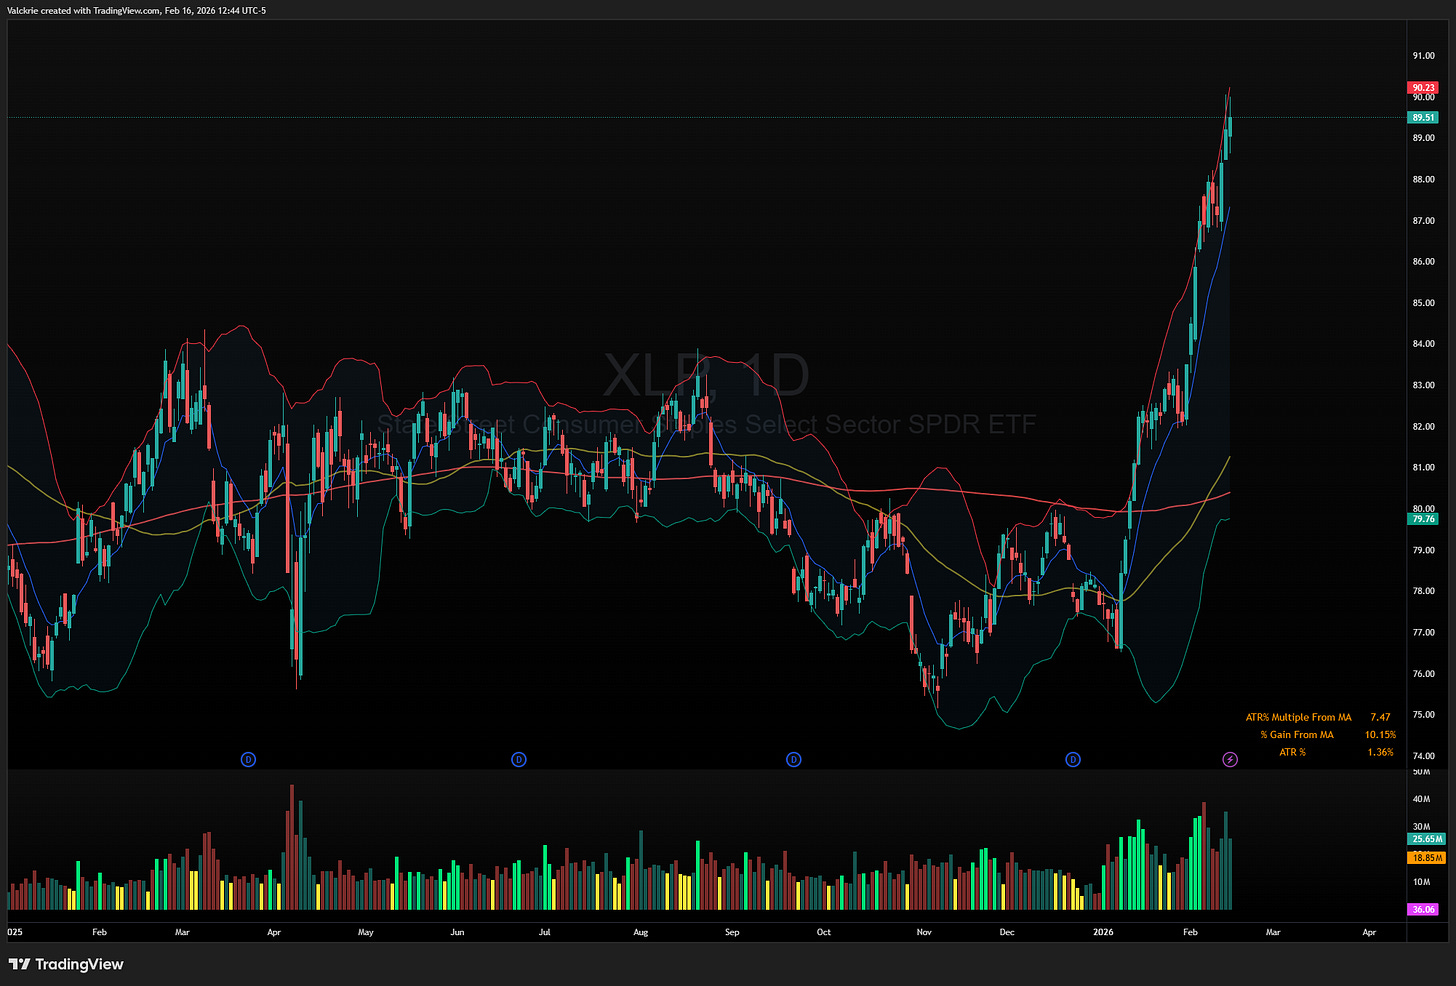The width and height of the screenshot is (1456, 986).
Task: Click the 88.00 price axis label
Action: (x=1423, y=180)
